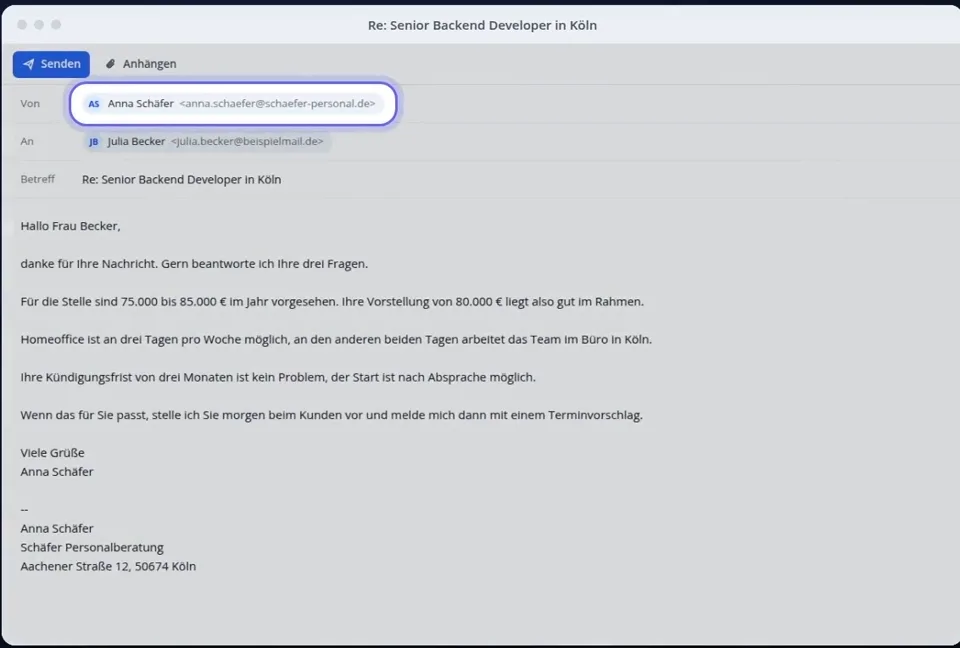Click the "Von" field label
960x648 pixels.
pos(30,104)
